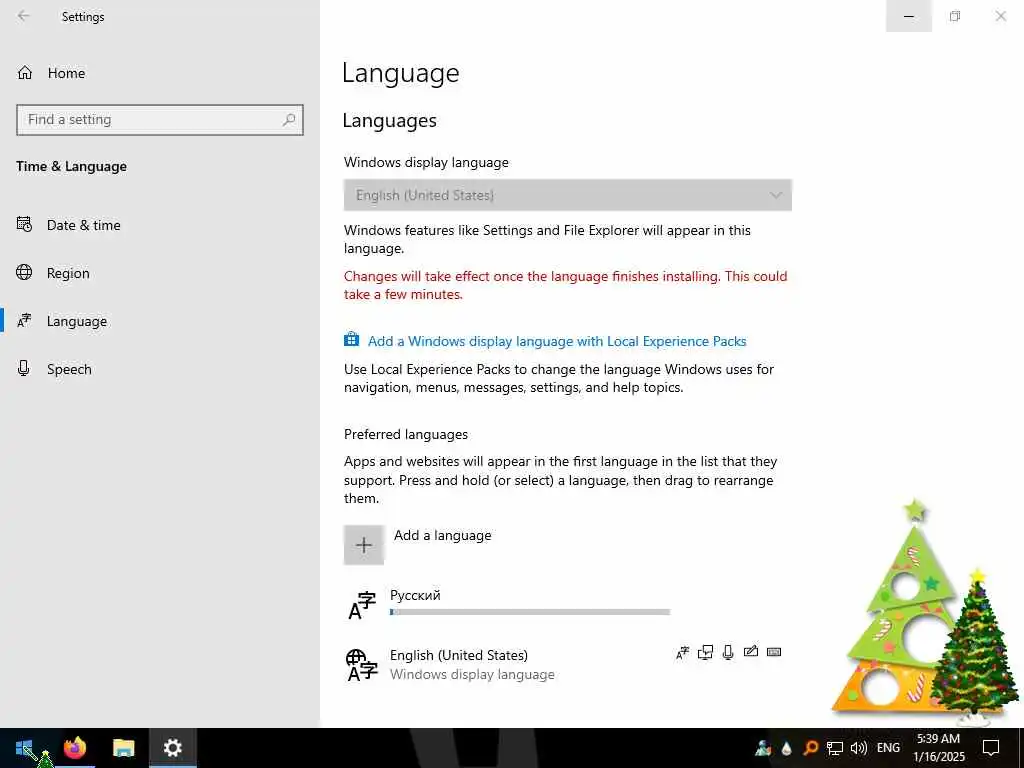Viewport: 1024px width, 768px height.
Task: Click the Time & Language heading
Action: coord(71,167)
